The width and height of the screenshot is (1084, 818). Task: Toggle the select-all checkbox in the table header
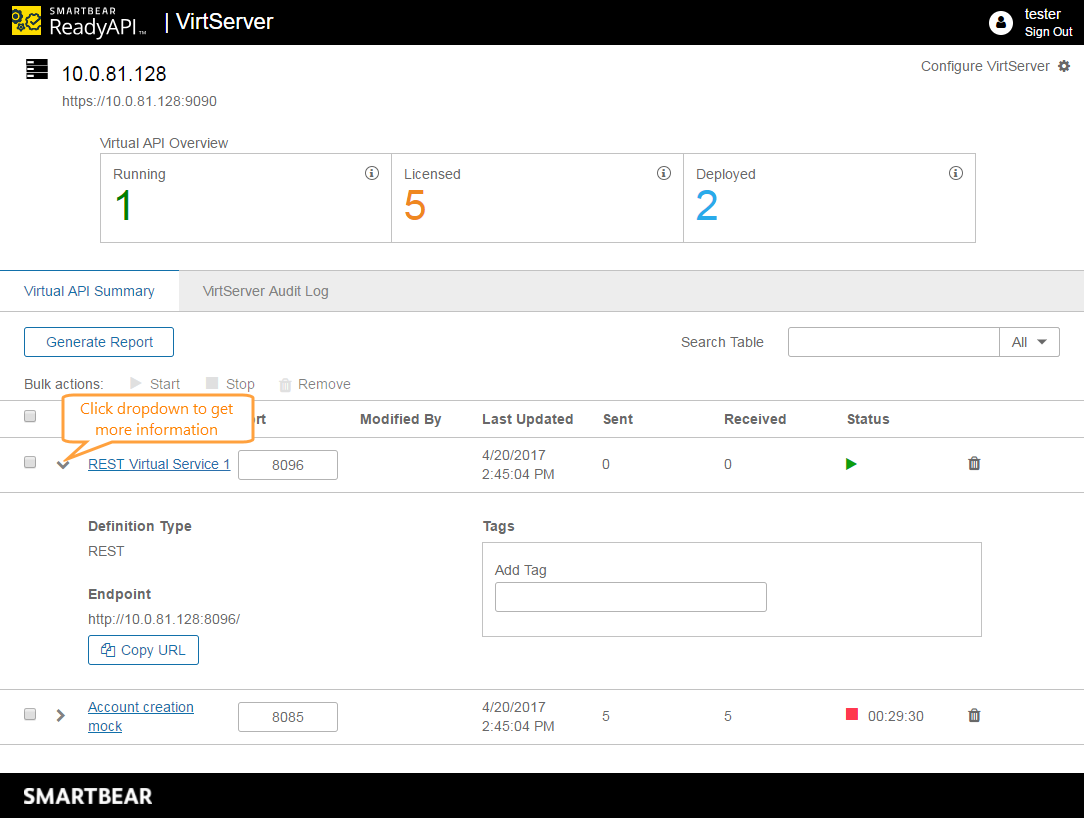coord(30,416)
